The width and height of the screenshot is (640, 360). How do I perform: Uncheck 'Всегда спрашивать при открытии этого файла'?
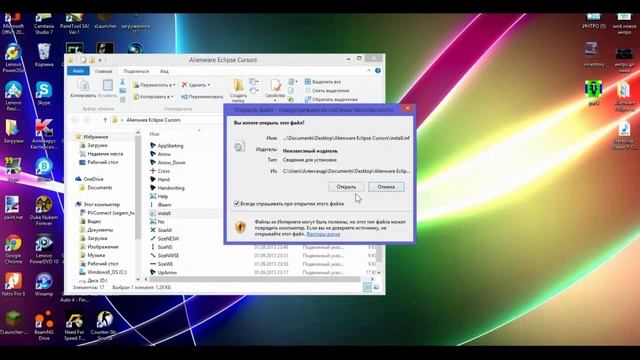[236, 203]
